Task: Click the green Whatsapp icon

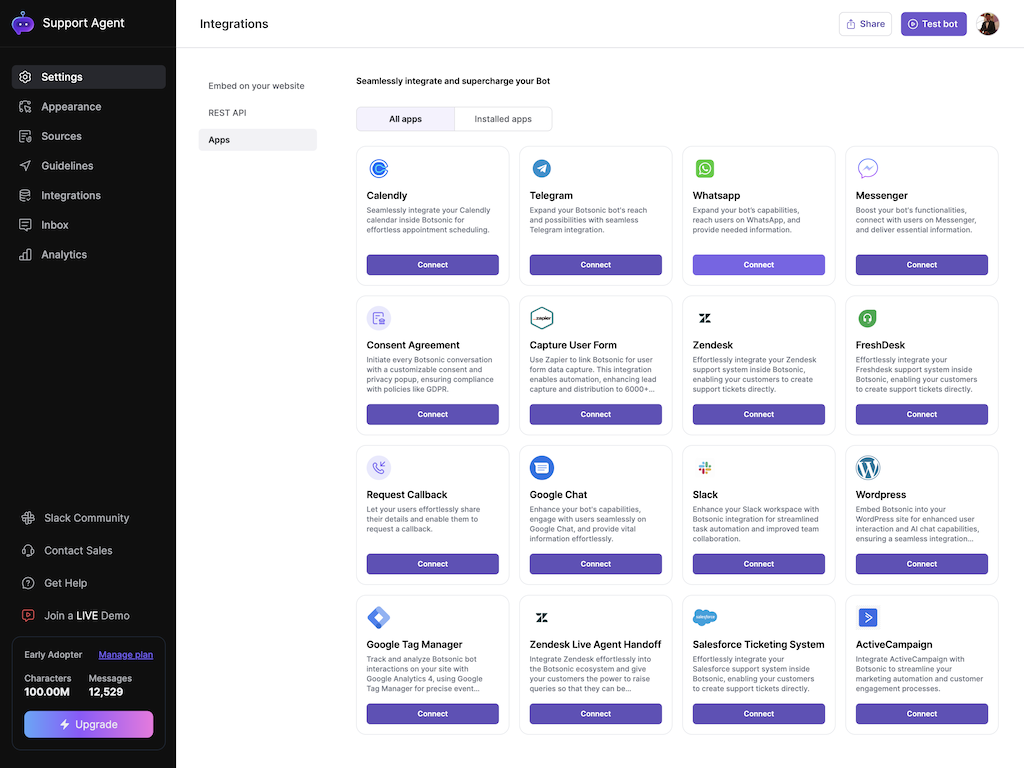Action: click(705, 169)
